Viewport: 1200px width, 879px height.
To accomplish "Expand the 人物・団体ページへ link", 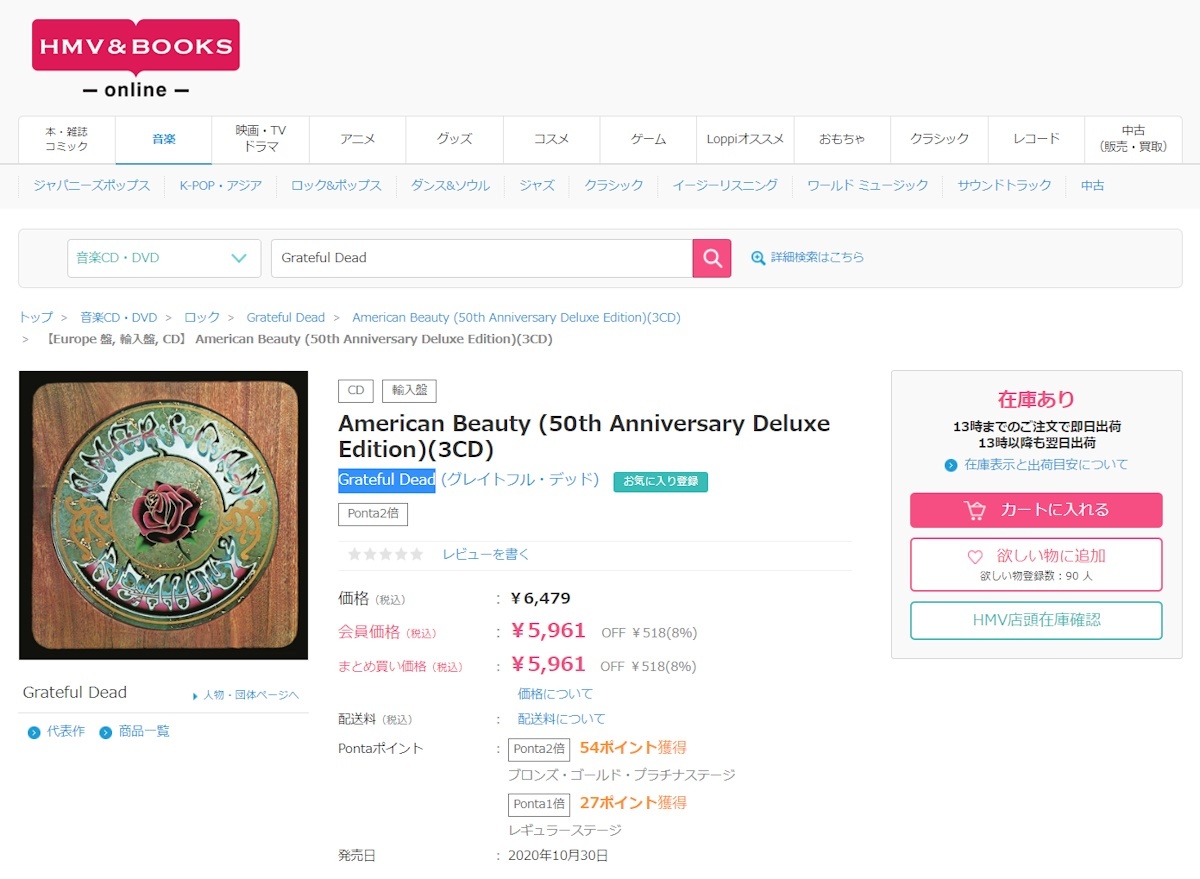I will coord(245,695).
